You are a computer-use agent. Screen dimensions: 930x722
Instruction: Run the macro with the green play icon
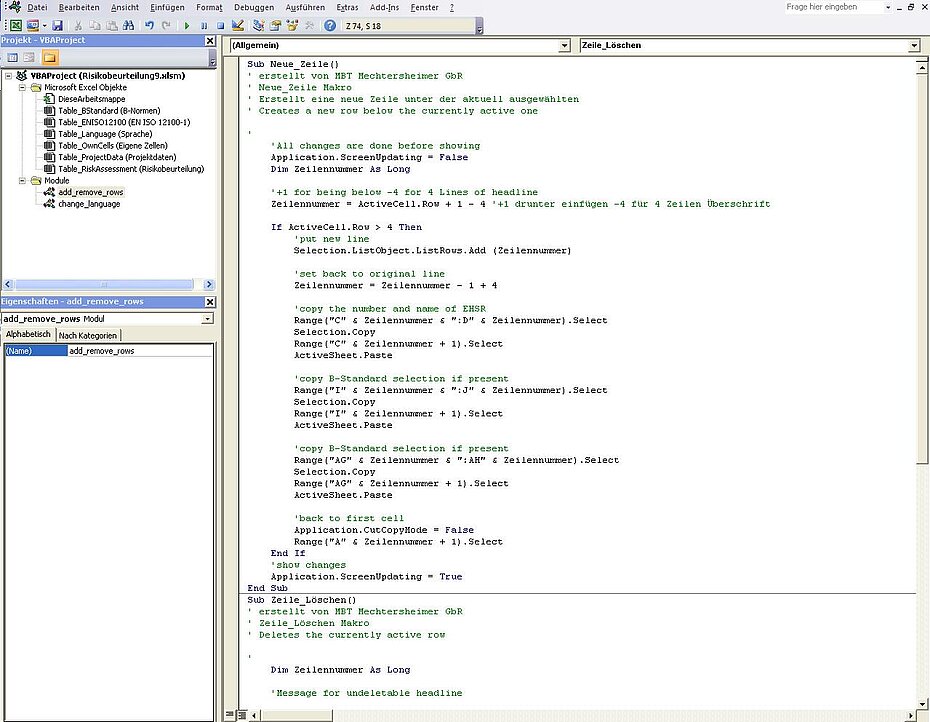point(187,26)
